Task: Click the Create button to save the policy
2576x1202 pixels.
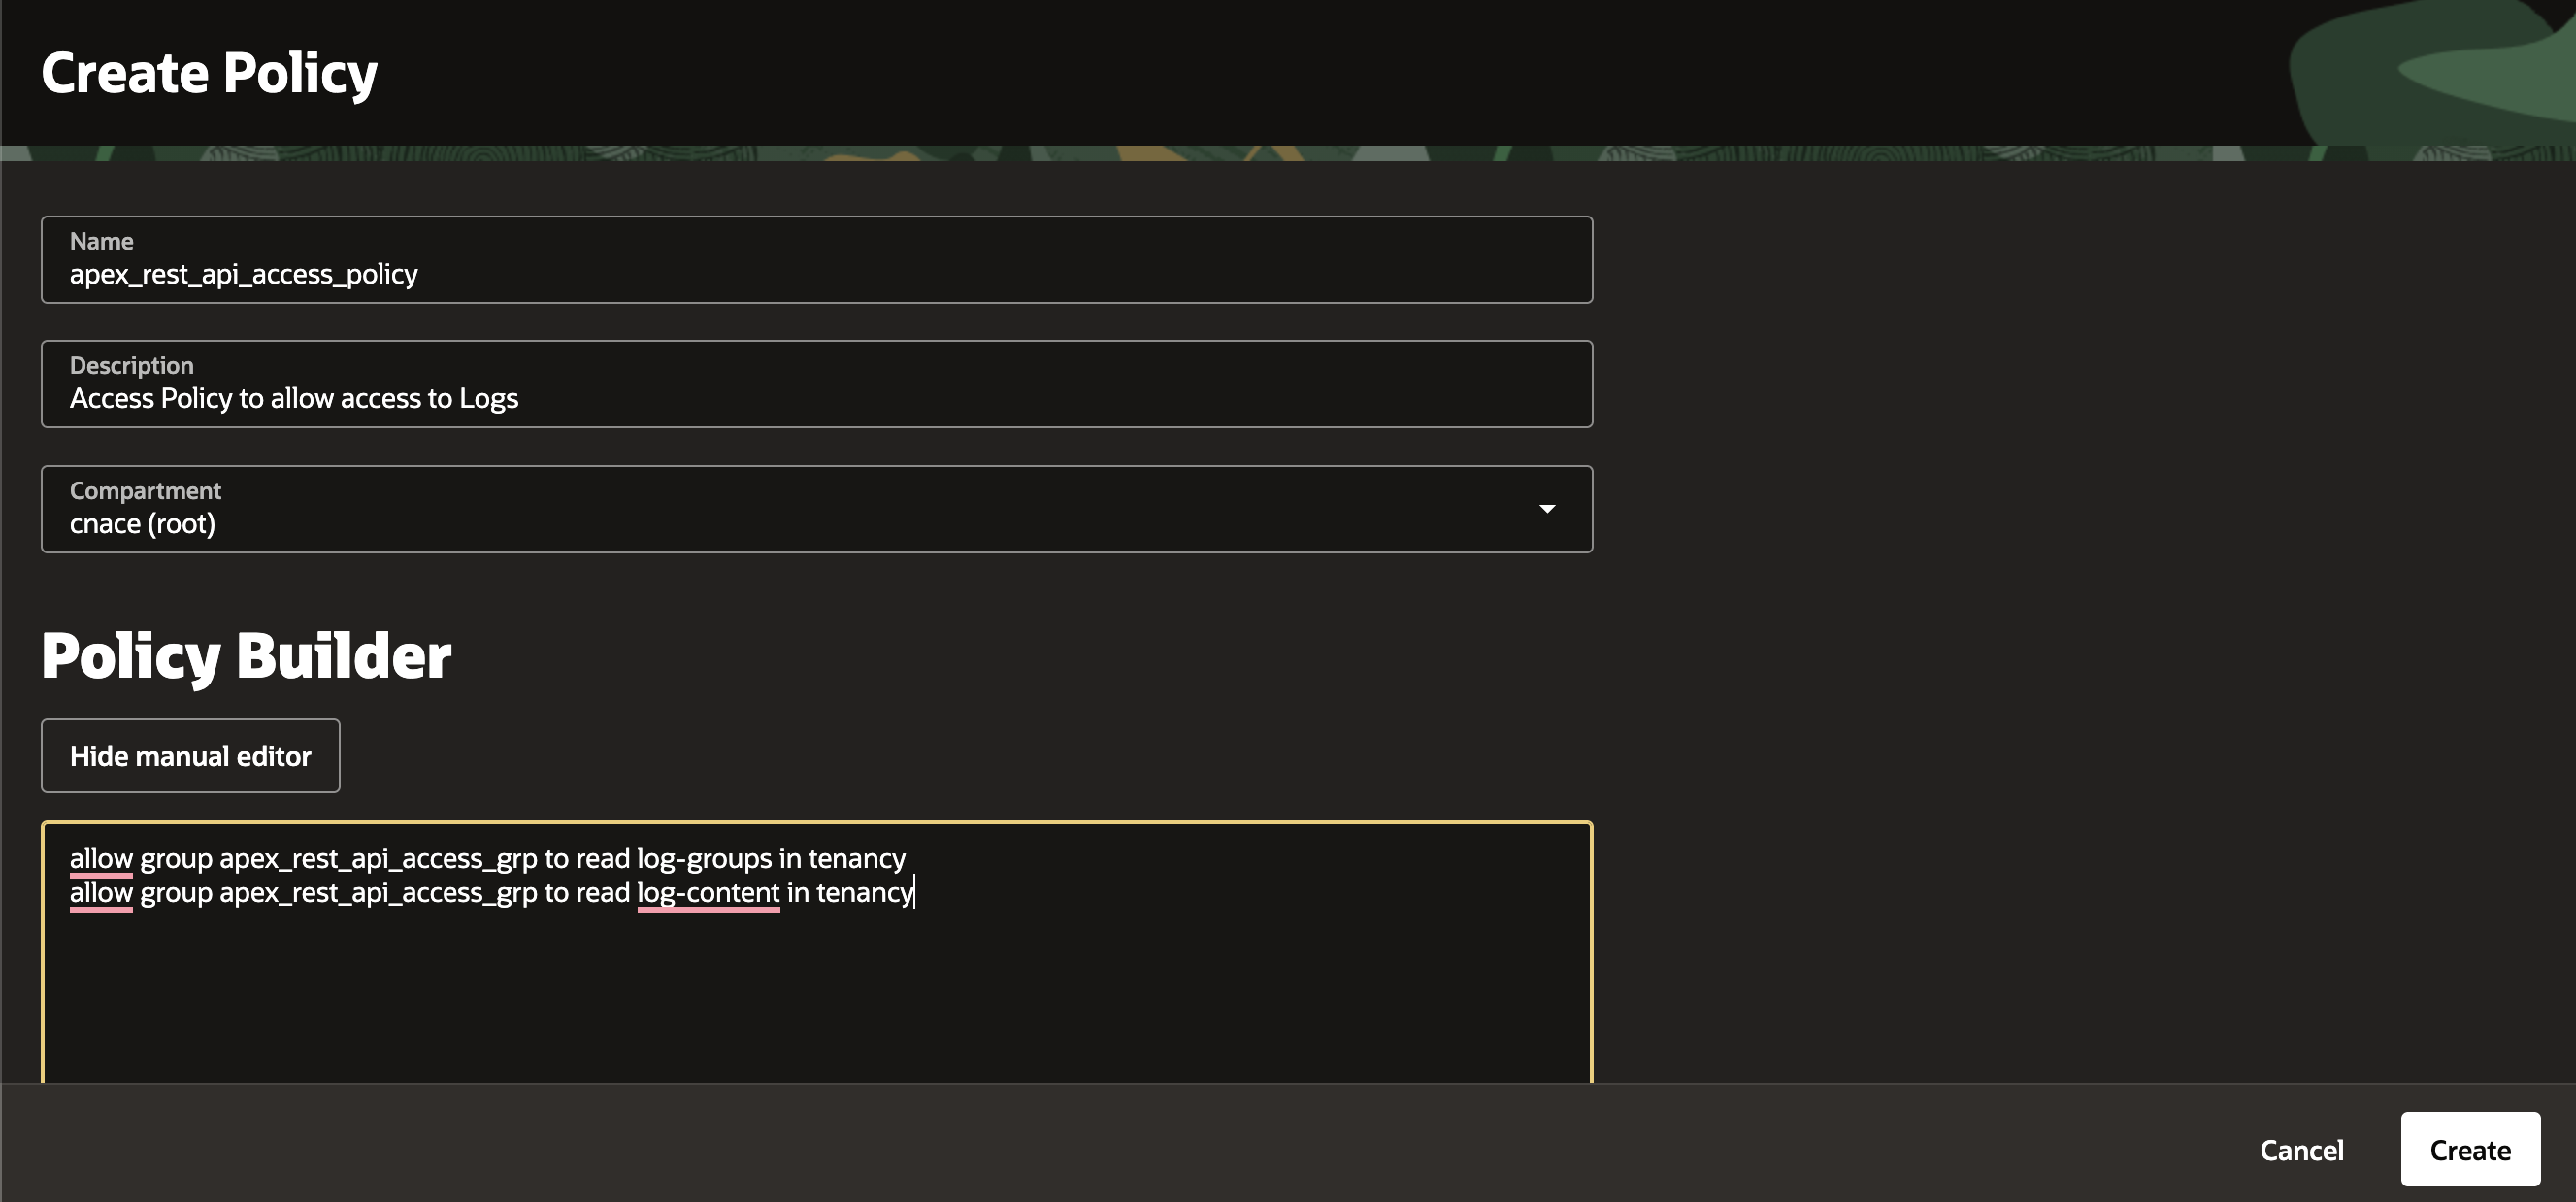Action: (x=2469, y=1149)
